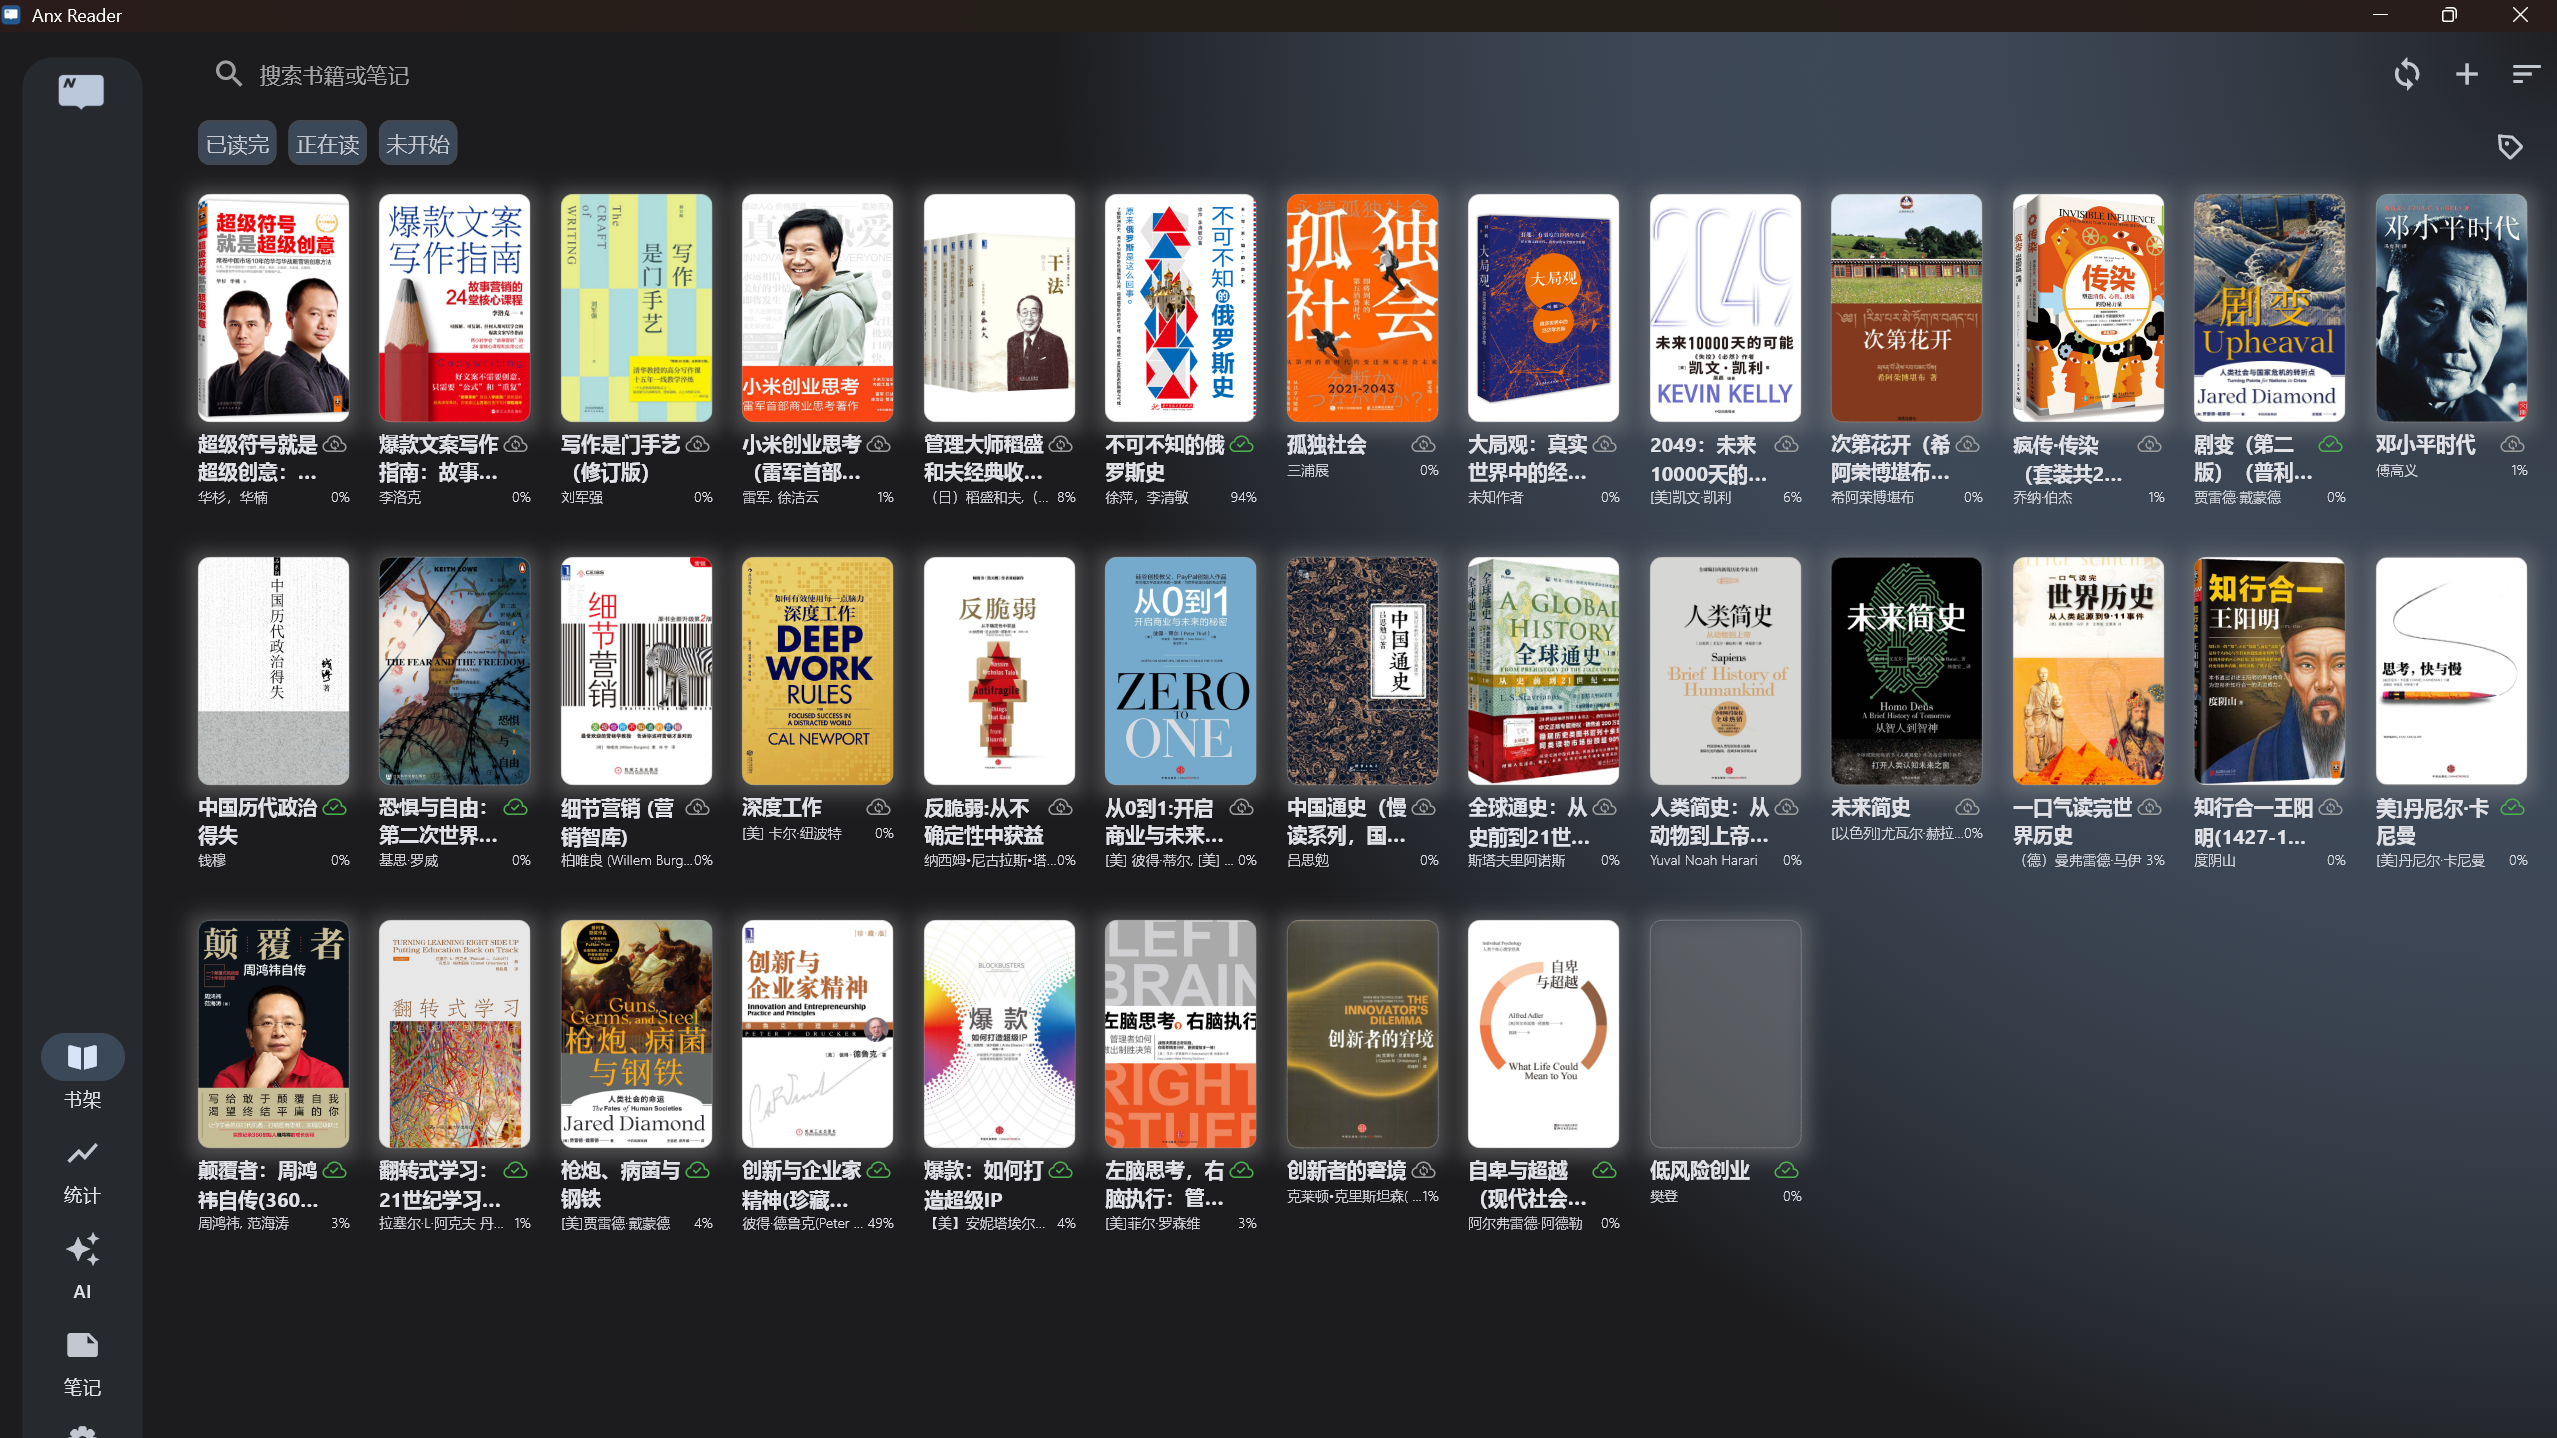Open the 人类简史 Sapiens book cover

[1725, 671]
